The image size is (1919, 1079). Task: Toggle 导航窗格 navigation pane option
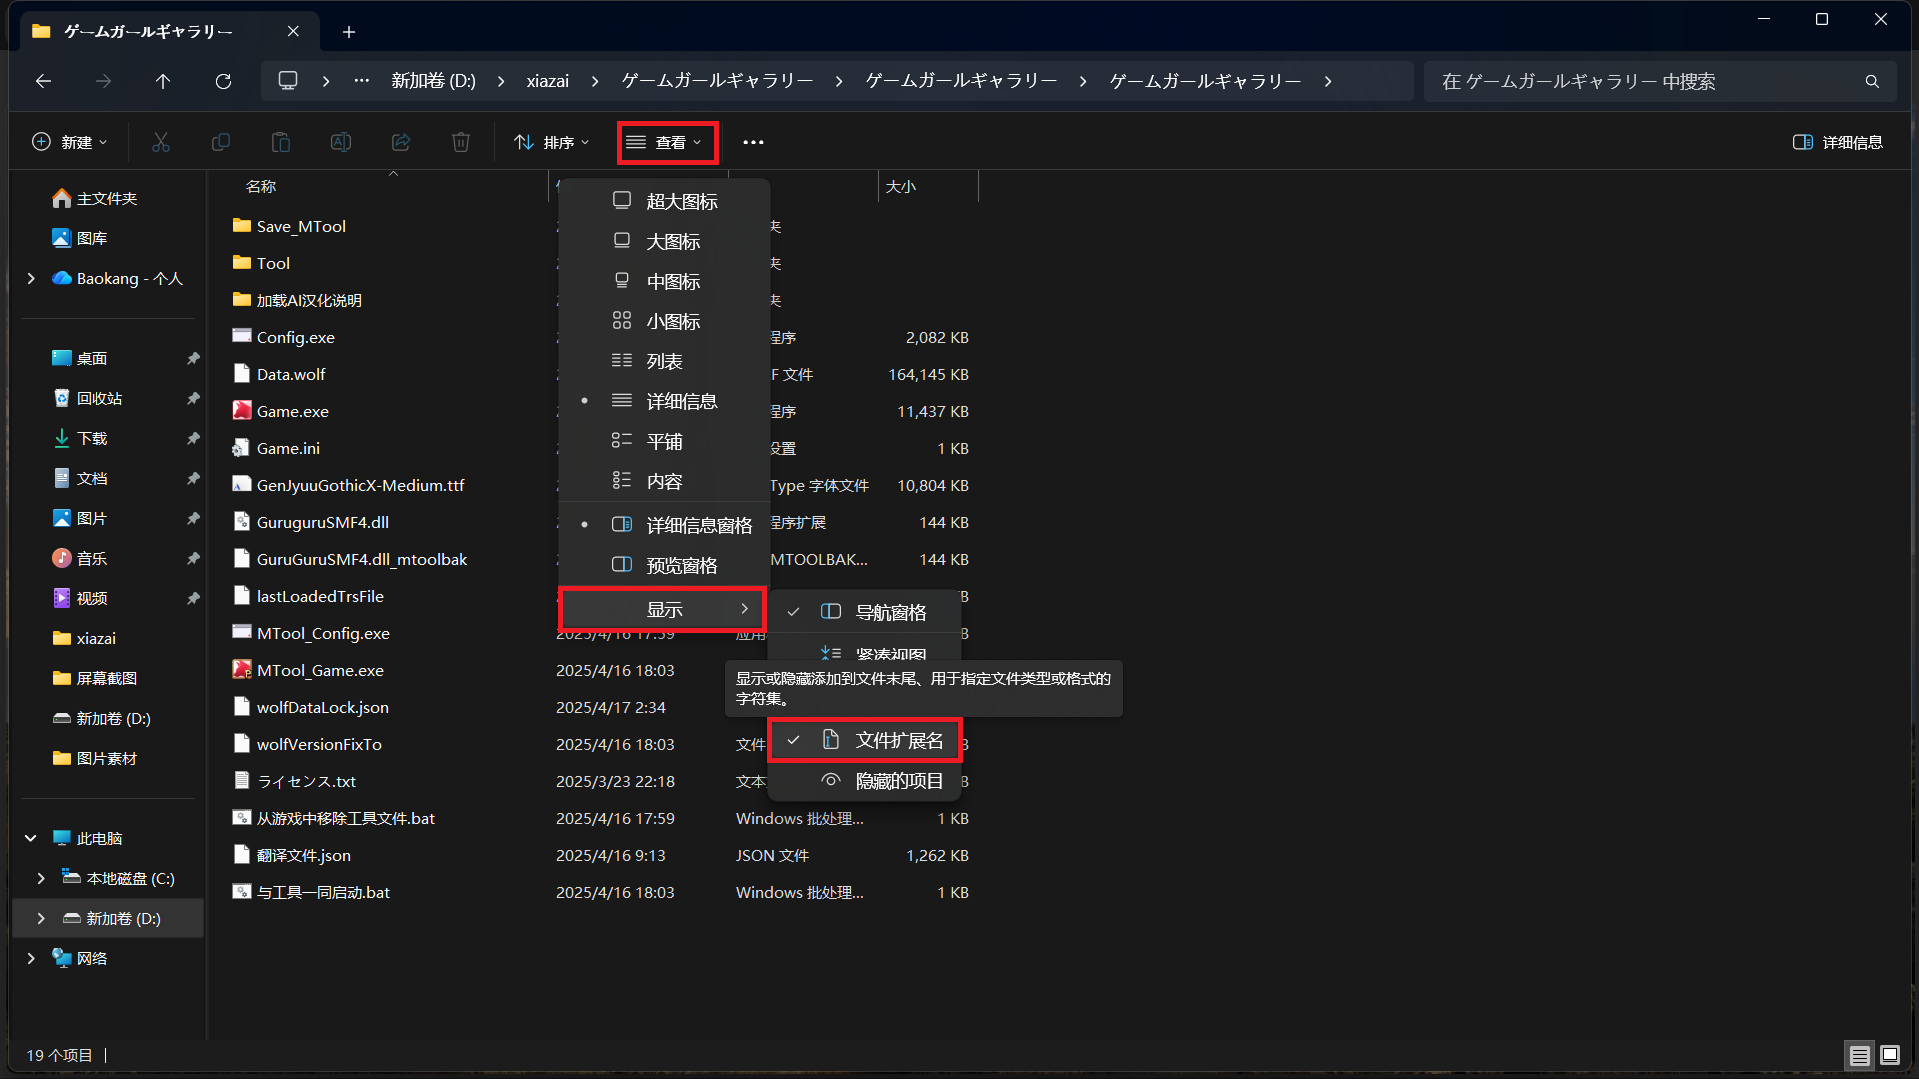865,612
